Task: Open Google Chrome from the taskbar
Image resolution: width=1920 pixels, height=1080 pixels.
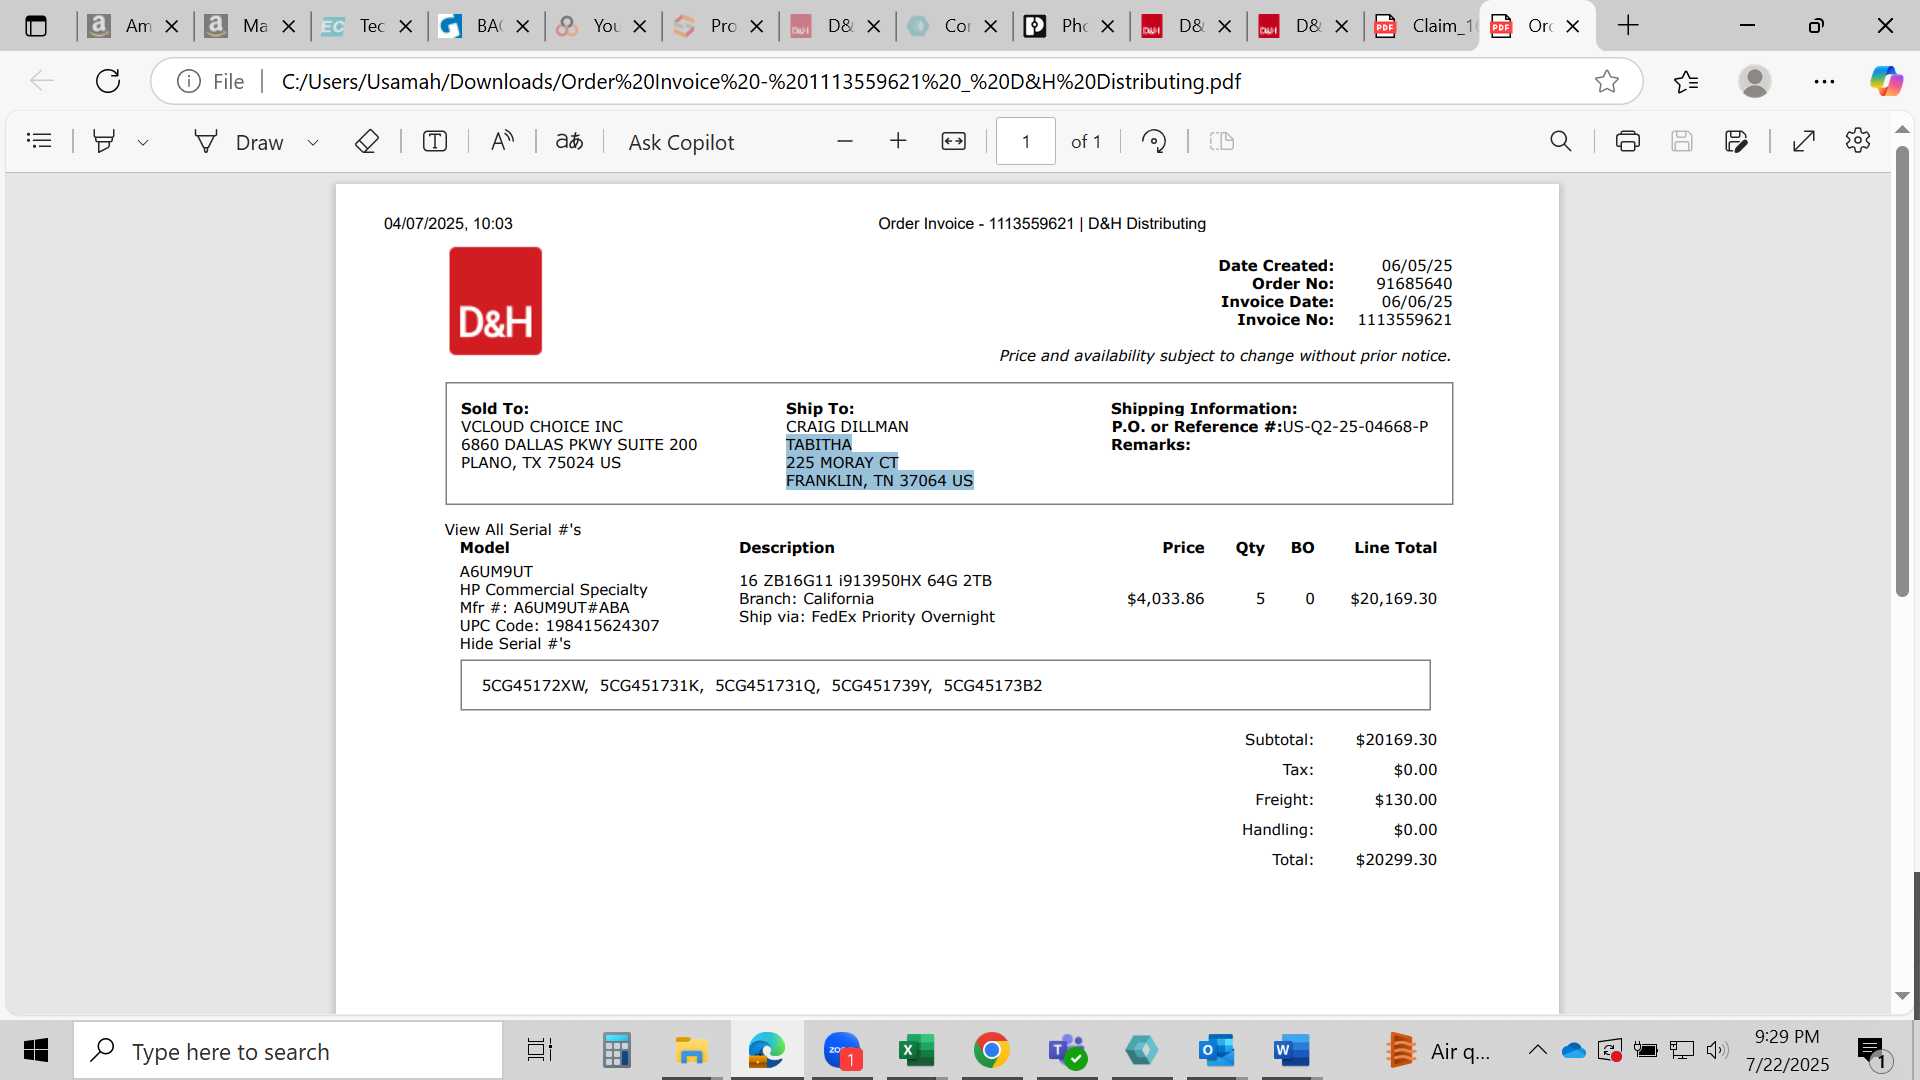Action: coord(991,1051)
